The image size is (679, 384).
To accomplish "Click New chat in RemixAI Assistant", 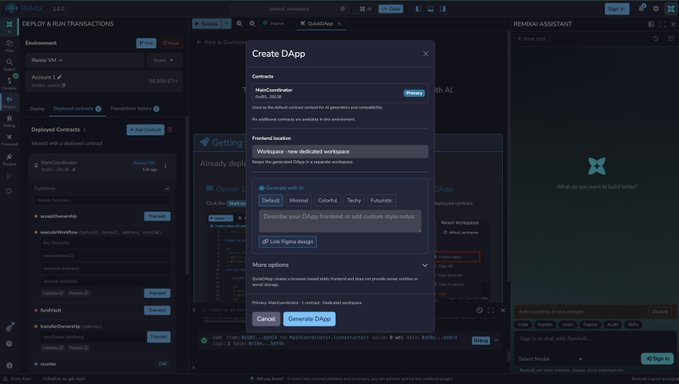I will pyautogui.click(x=531, y=39).
